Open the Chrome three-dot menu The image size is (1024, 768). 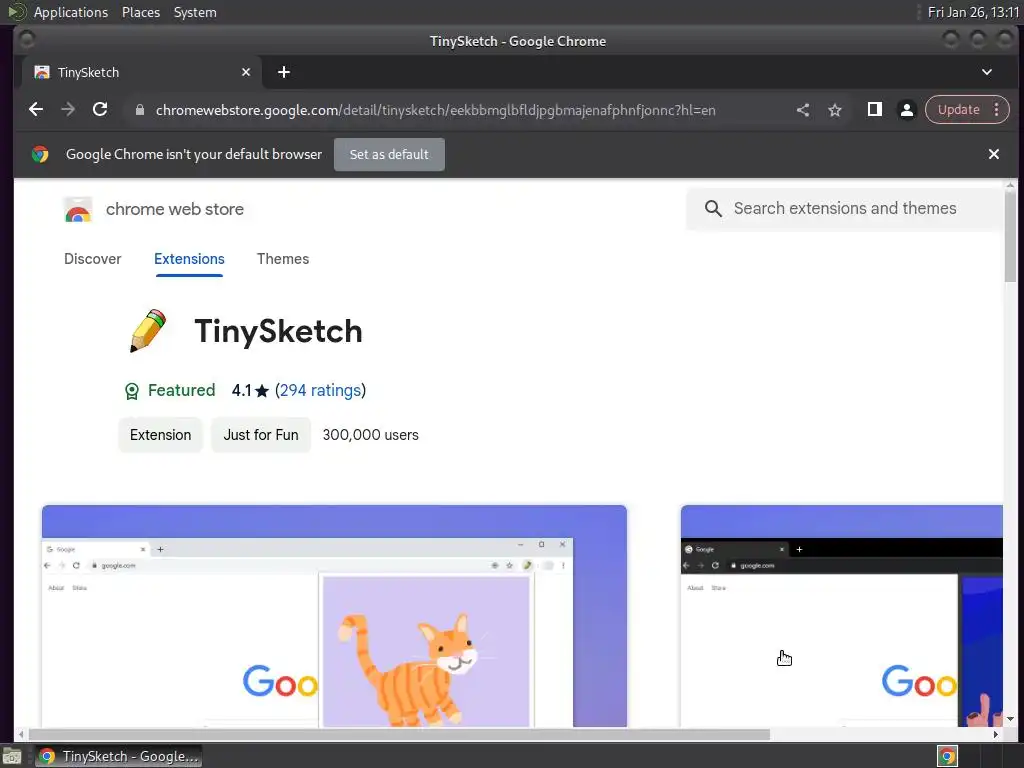tap(997, 110)
